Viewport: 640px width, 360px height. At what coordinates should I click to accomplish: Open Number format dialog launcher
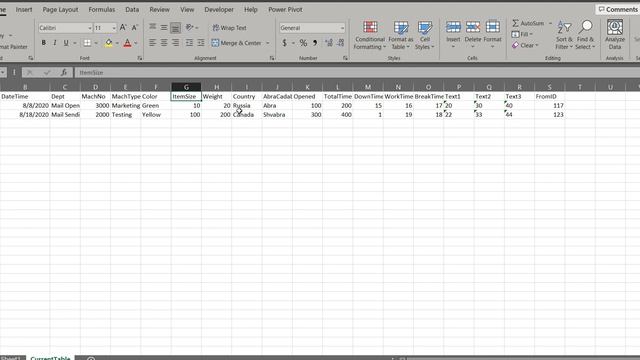point(345,58)
